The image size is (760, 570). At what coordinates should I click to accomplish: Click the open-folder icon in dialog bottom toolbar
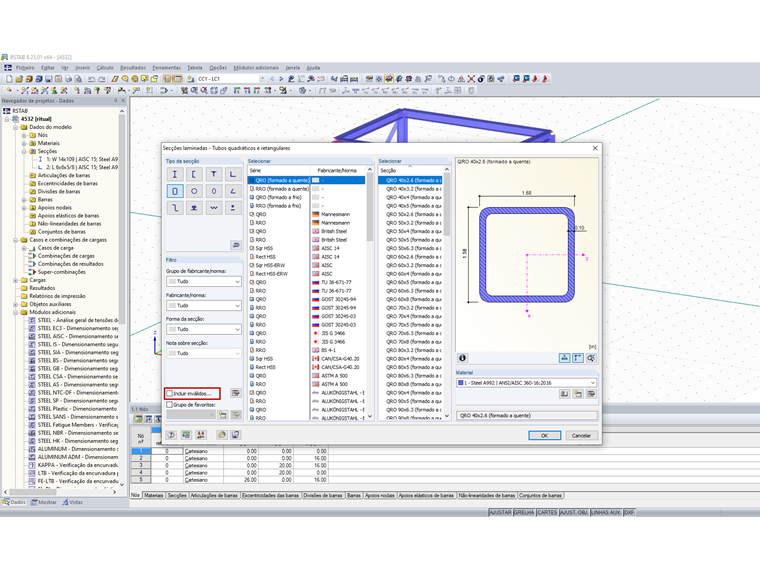pos(222,435)
